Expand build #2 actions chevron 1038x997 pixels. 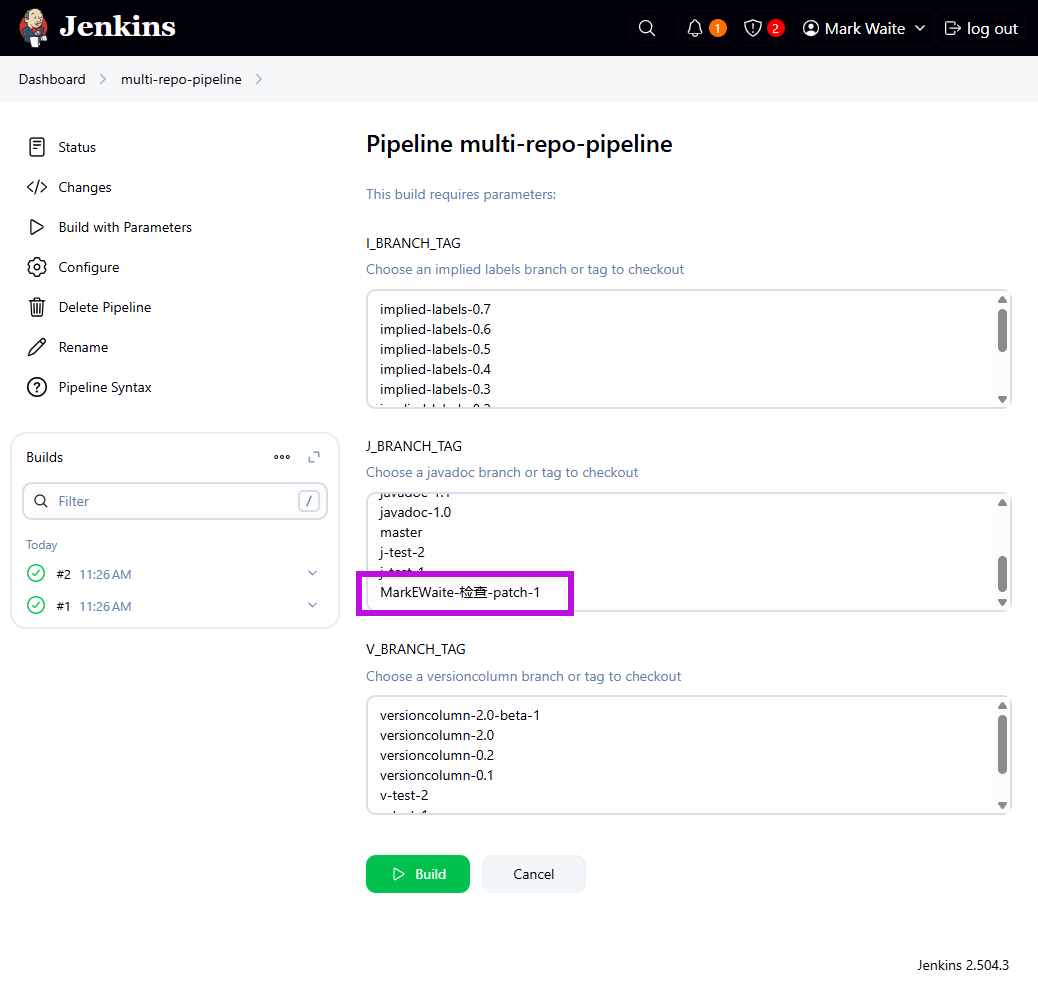(312, 573)
